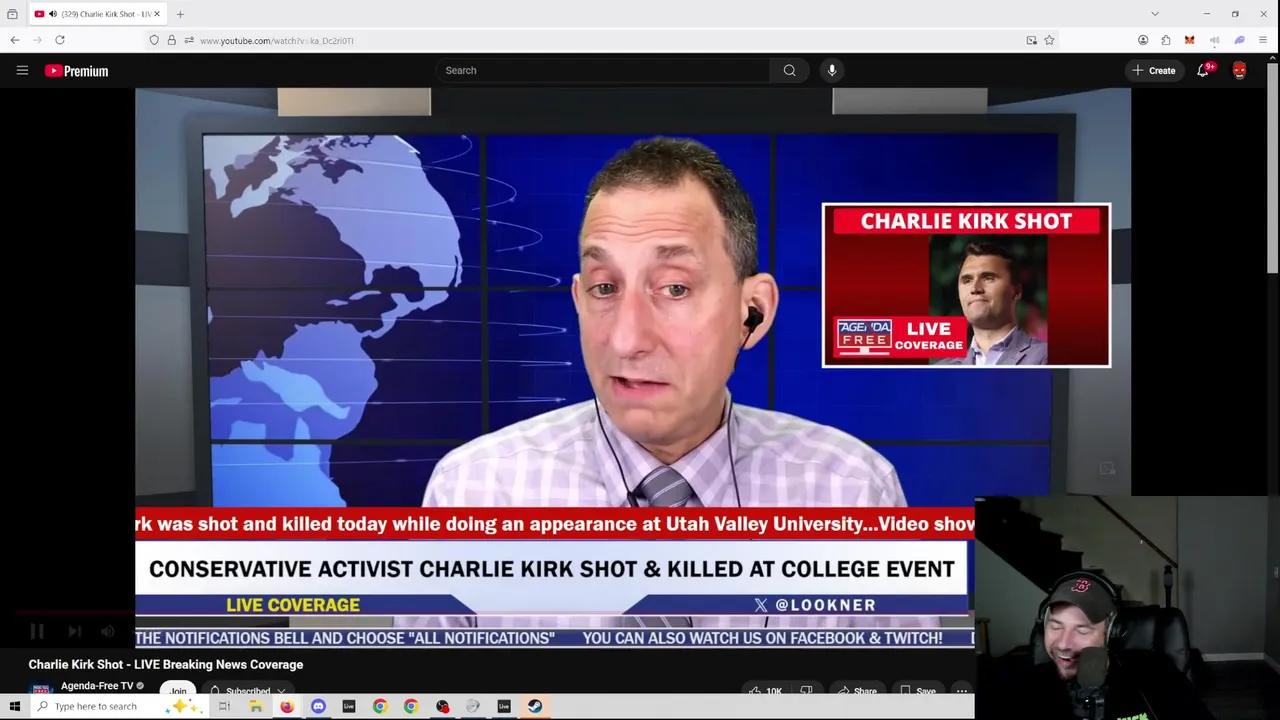
Task: Open site permissions icon in address bar
Action: (188, 40)
